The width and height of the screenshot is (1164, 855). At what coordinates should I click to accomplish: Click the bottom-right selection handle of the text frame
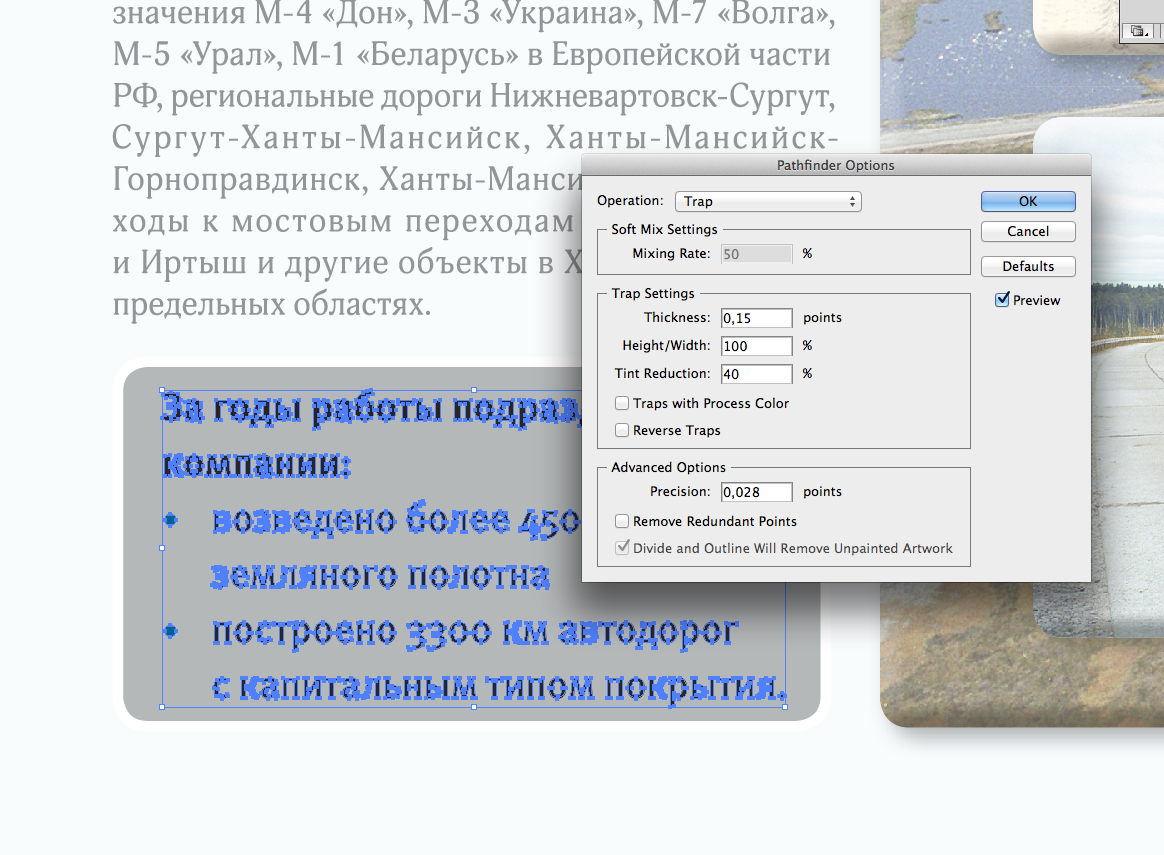(785, 707)
